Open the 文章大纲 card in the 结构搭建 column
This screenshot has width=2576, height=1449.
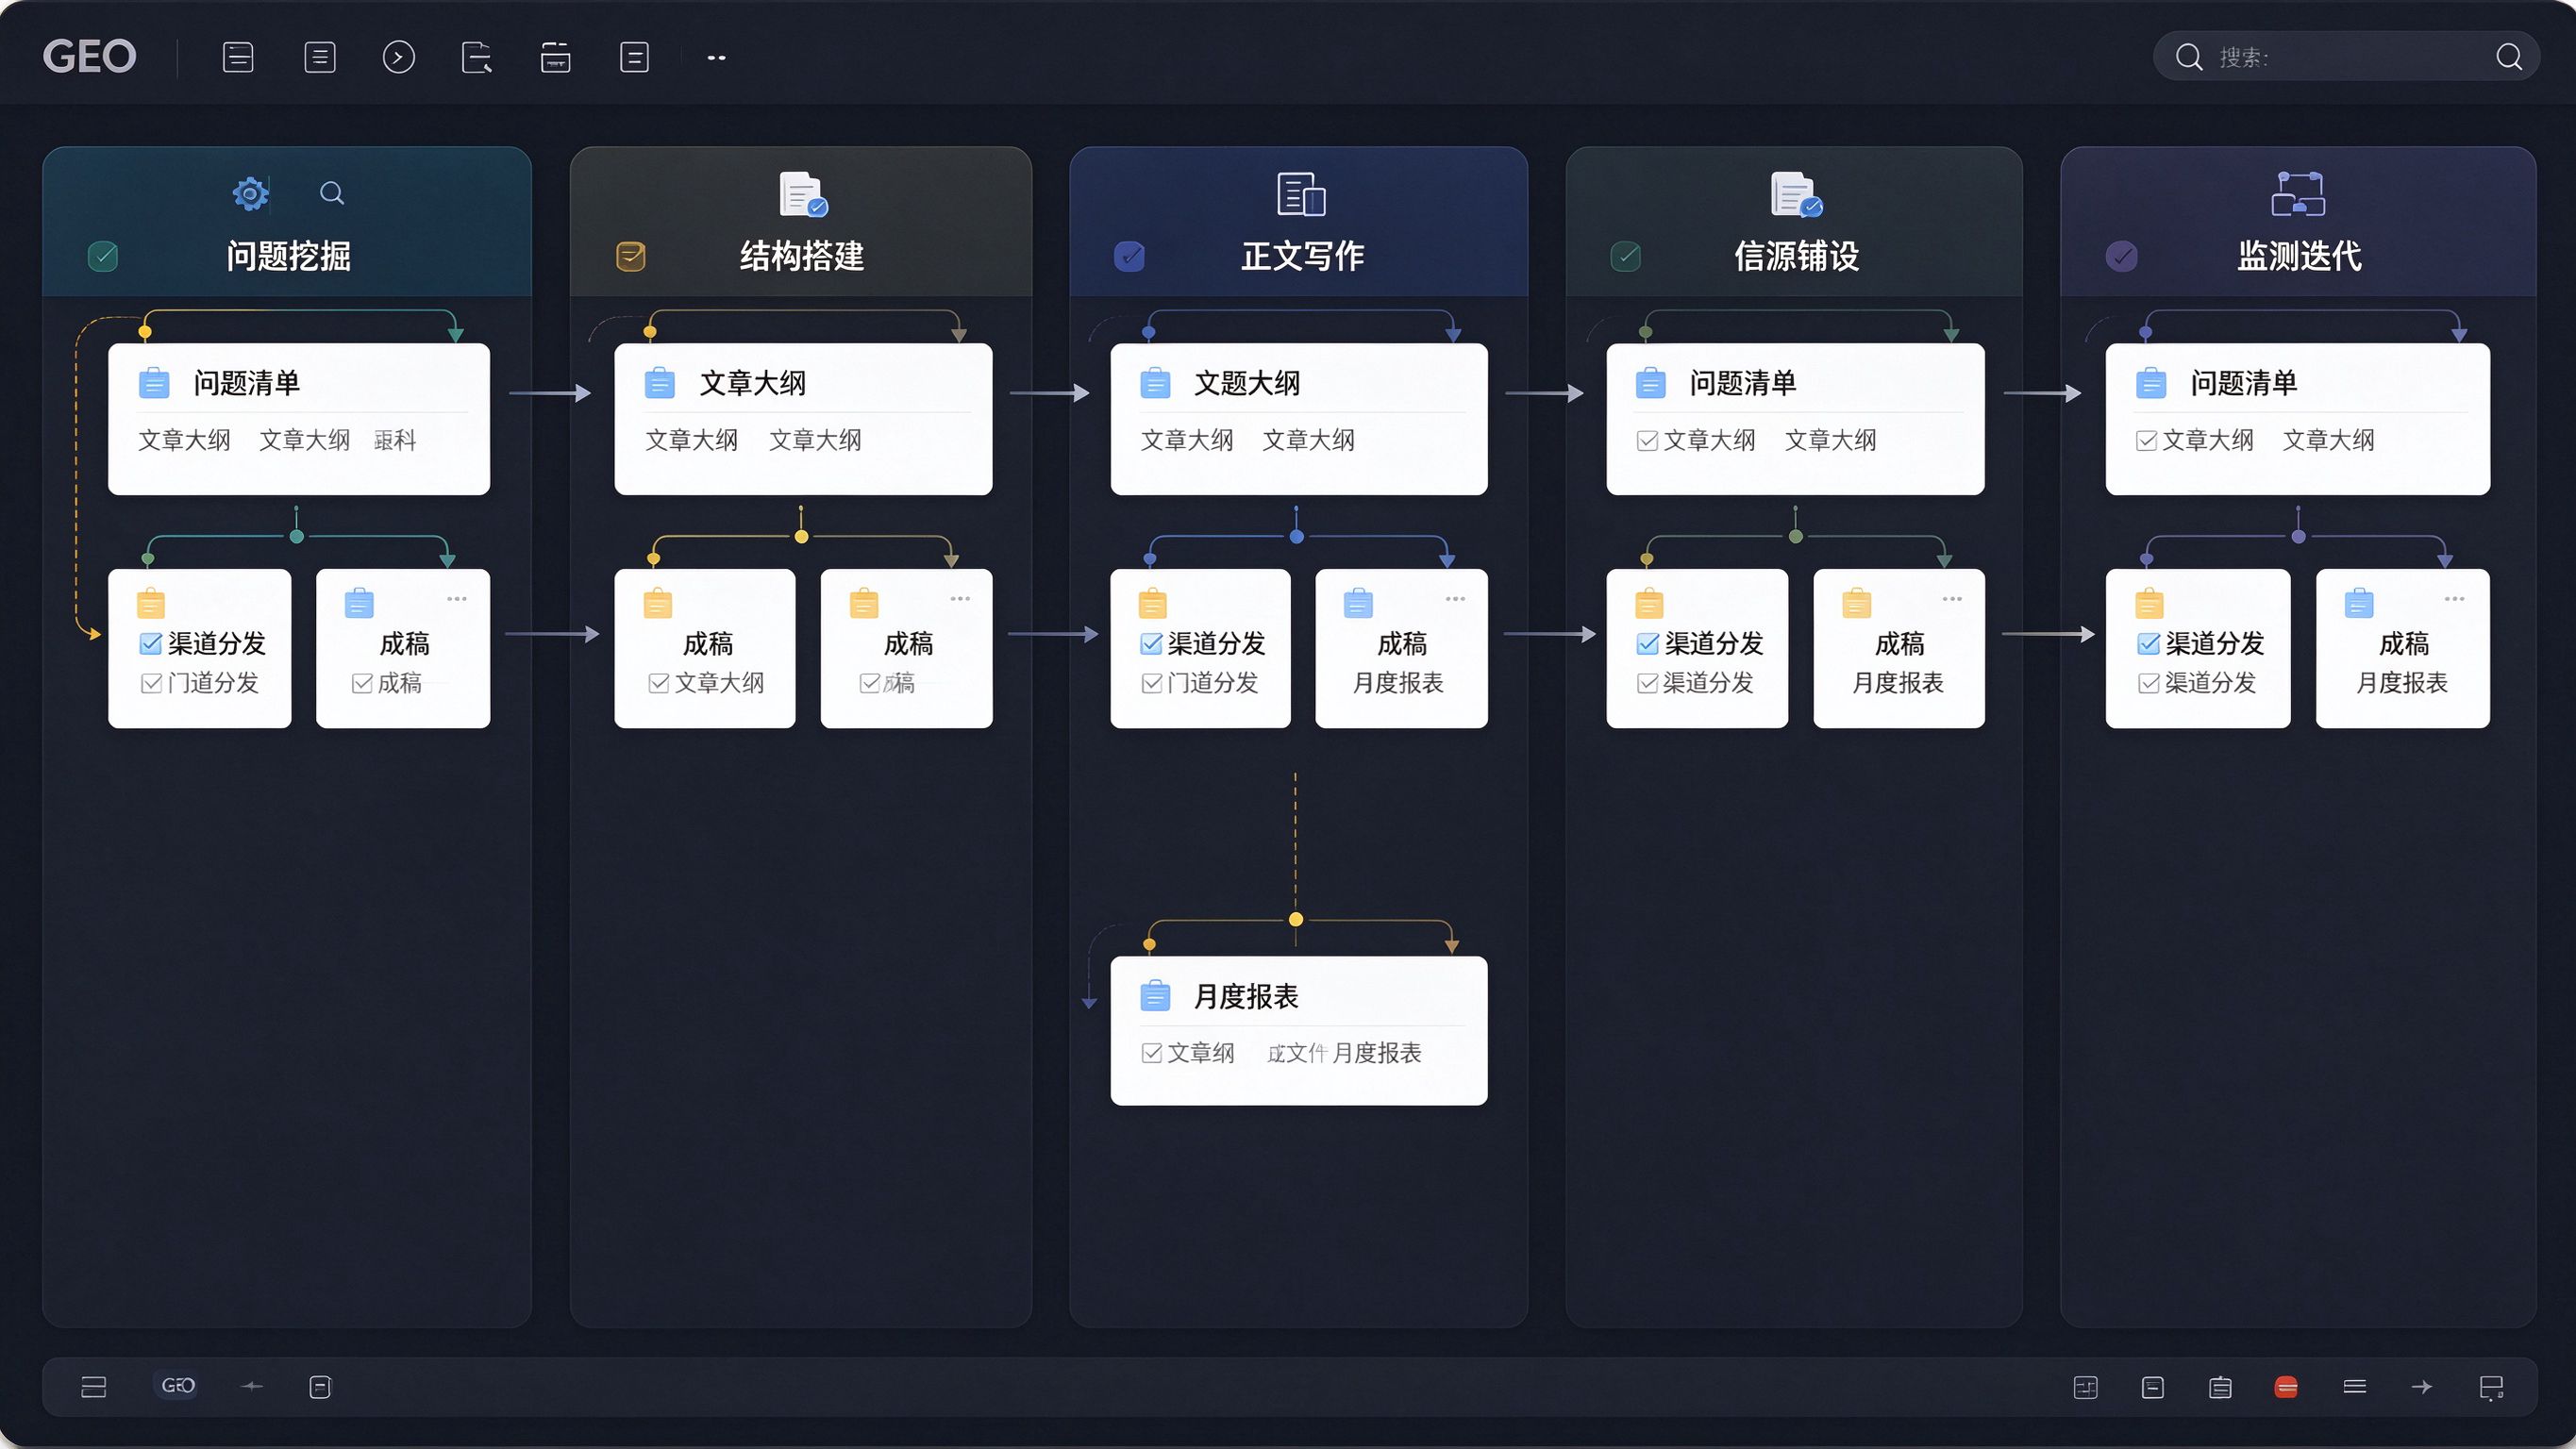[803, 419]
